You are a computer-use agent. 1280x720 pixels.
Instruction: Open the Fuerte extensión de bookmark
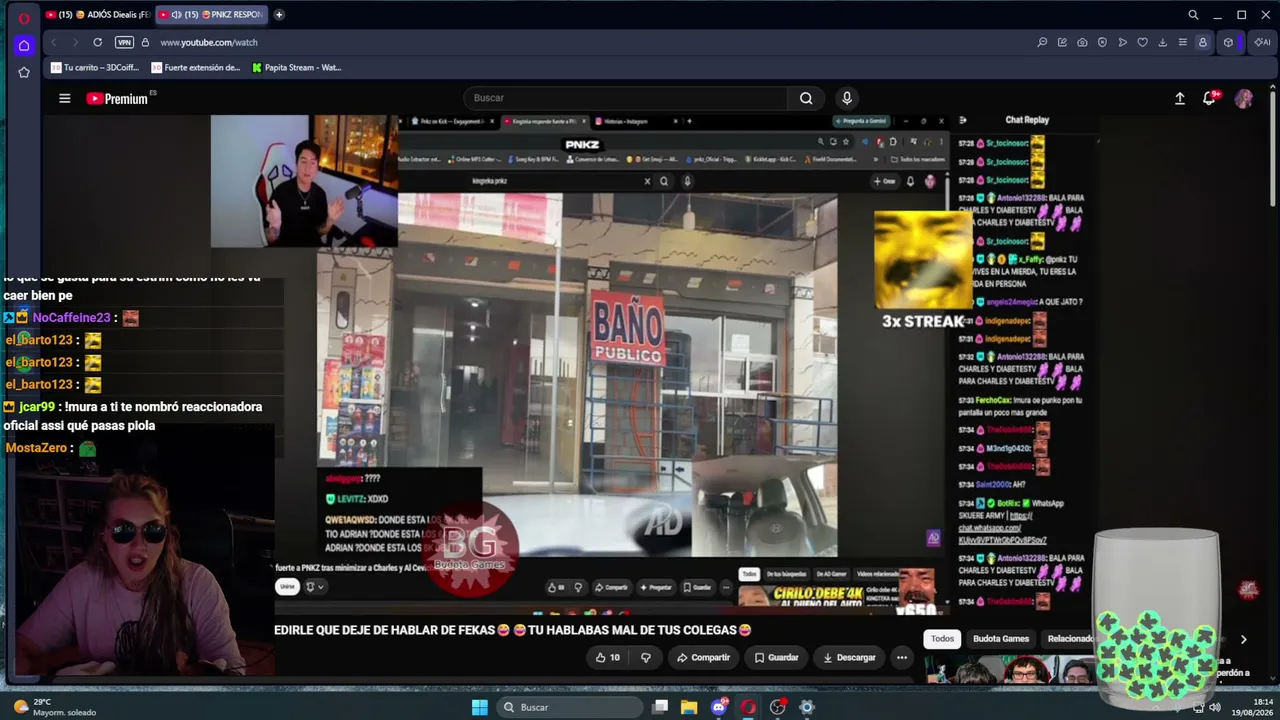[196, 68]
